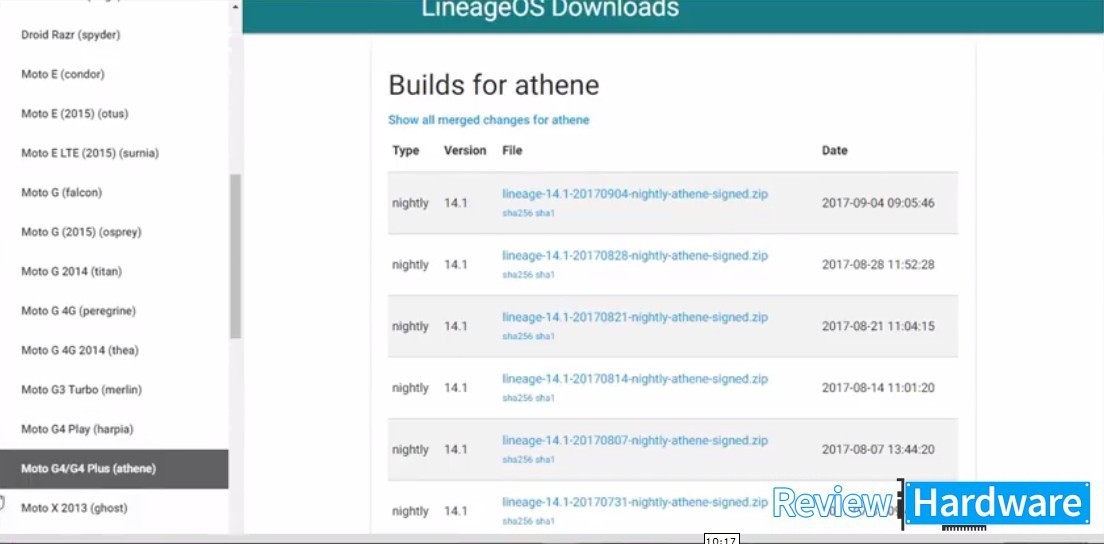Click the Date column header
The width and height of the screenshot is (1104, 544).
tap(834, 151)
